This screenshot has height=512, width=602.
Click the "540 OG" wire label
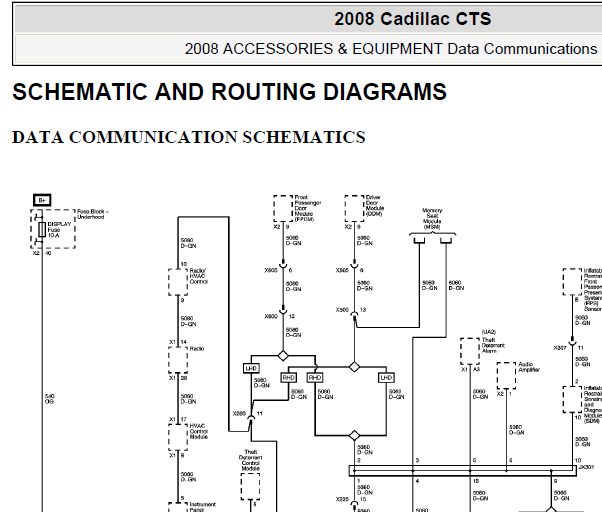(x=50, y=399)
